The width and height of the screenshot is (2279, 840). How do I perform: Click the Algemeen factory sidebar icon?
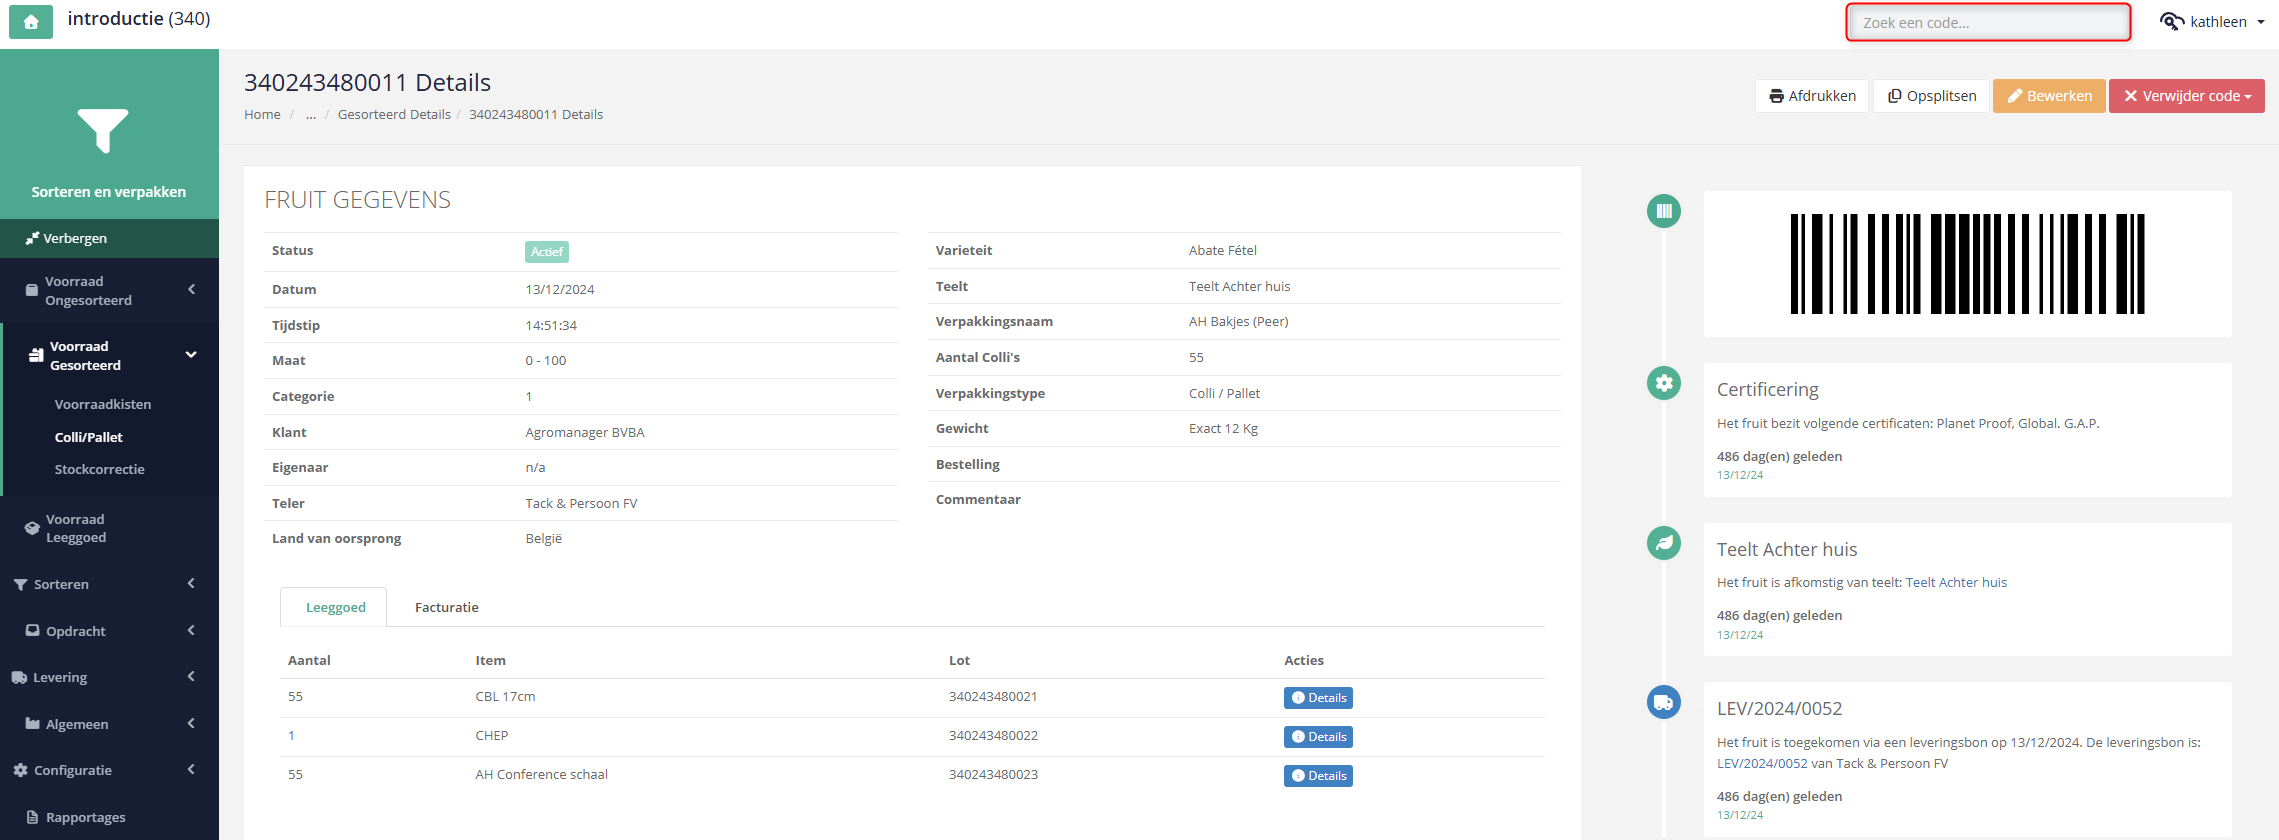click(x=33, y=724)
